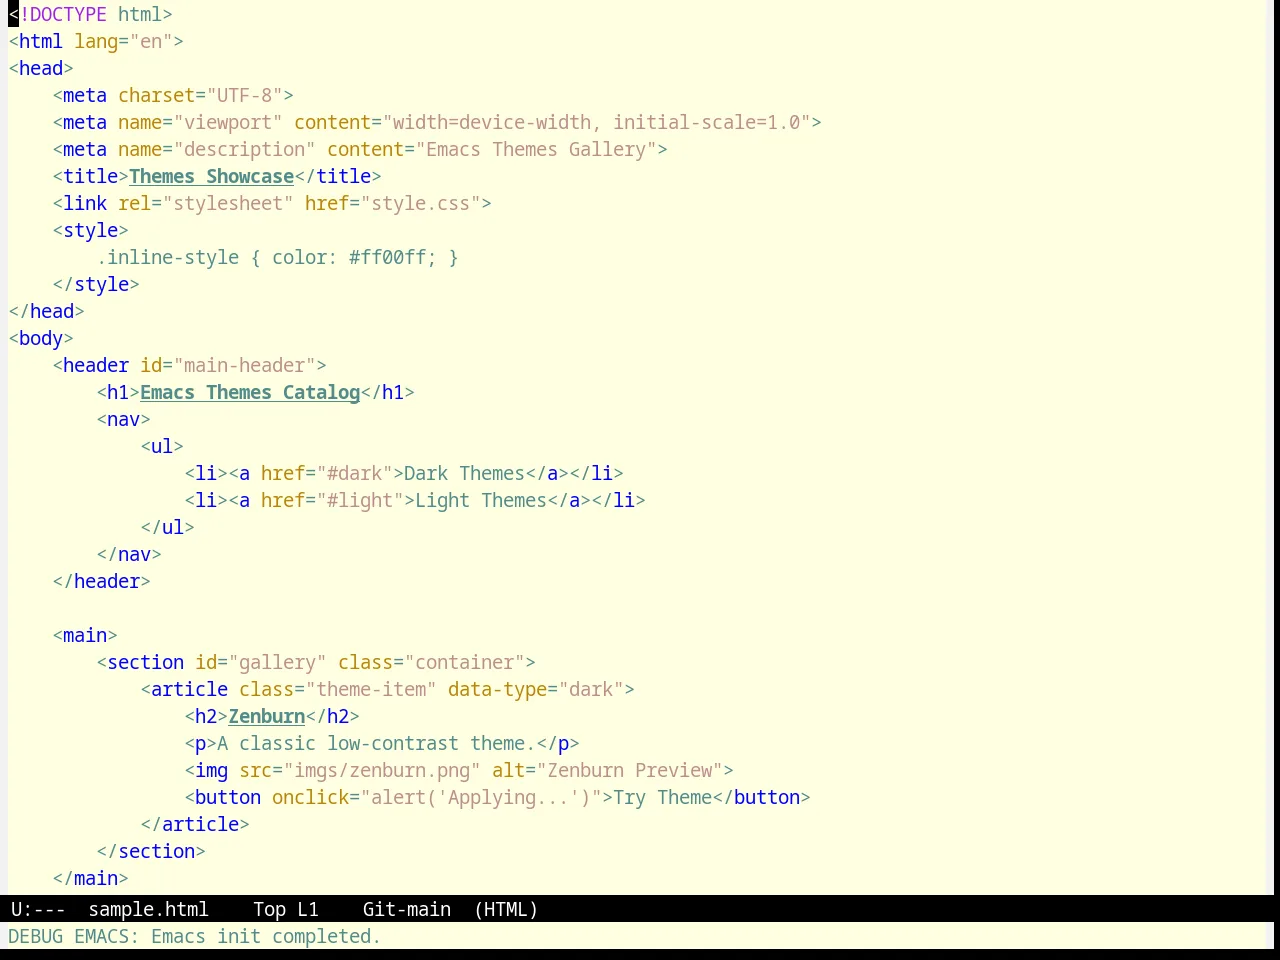The height and width of the screenshot is (960, 1280).
Task: Click the opening <main> tag
Action: (85, 635)
